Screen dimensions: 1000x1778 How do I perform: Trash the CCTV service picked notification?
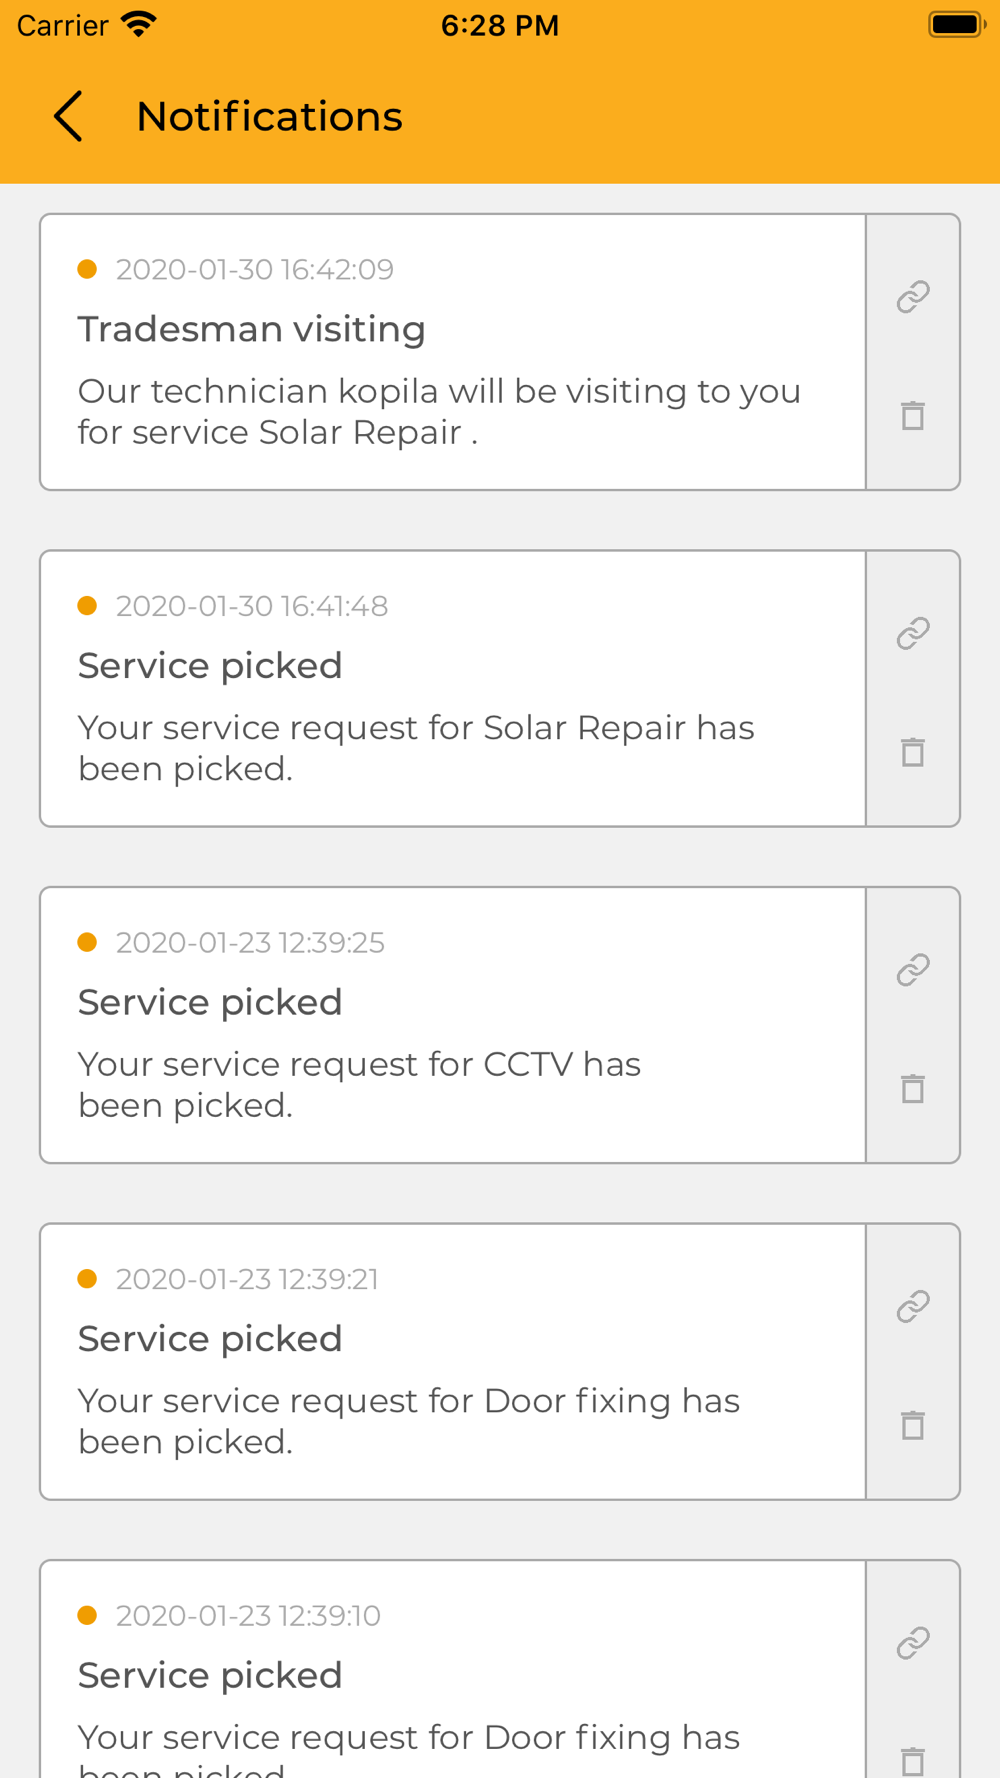pyautogui.click(x=913, y=1088)
